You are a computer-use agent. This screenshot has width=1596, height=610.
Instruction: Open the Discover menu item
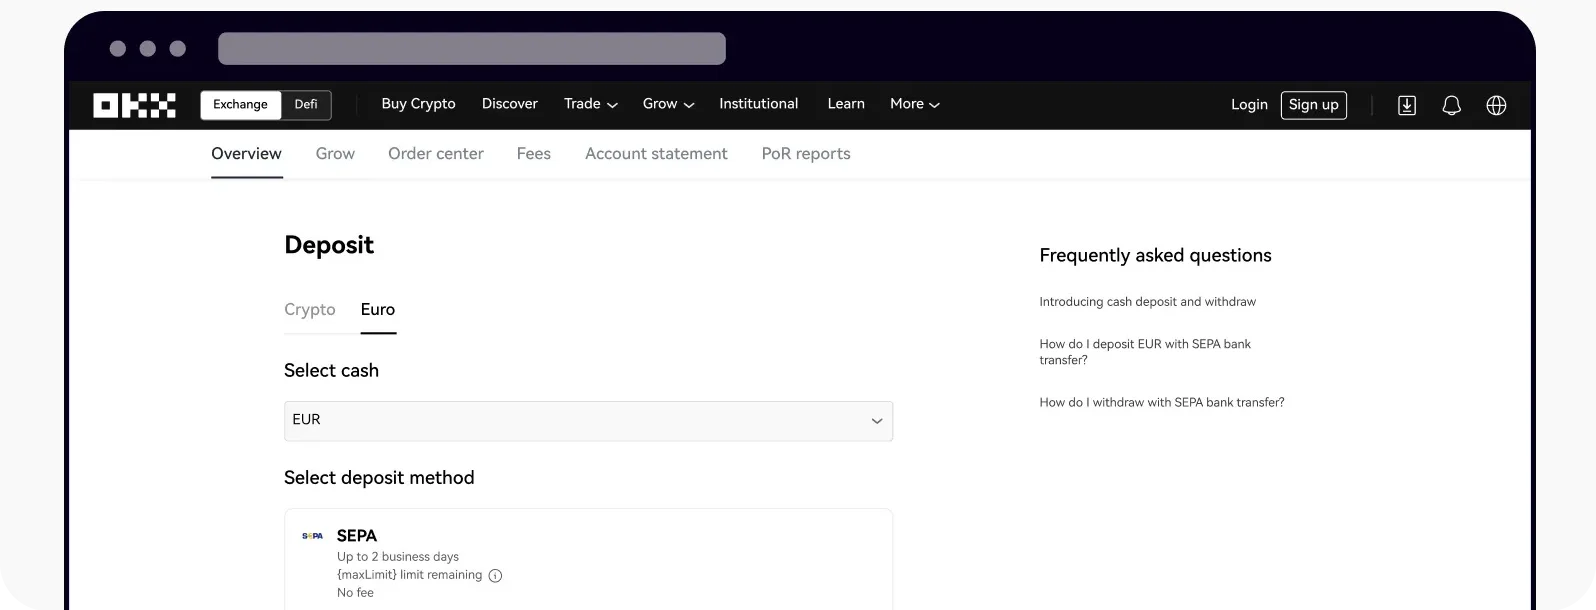[x=510, y=104]
